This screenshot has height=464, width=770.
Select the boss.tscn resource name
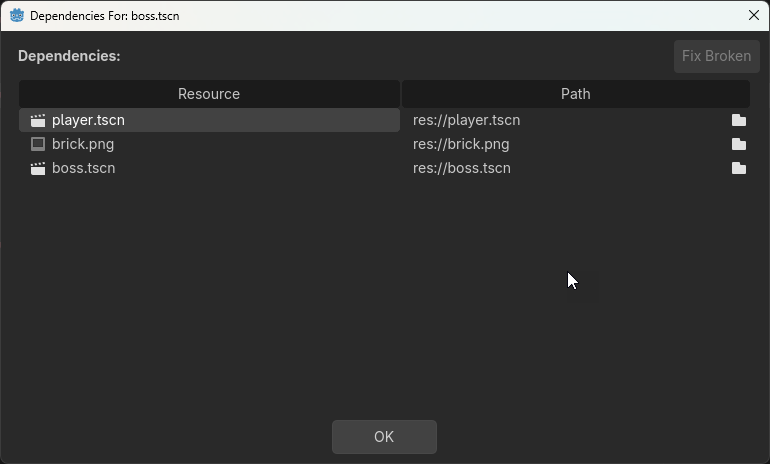coord(83,168)
